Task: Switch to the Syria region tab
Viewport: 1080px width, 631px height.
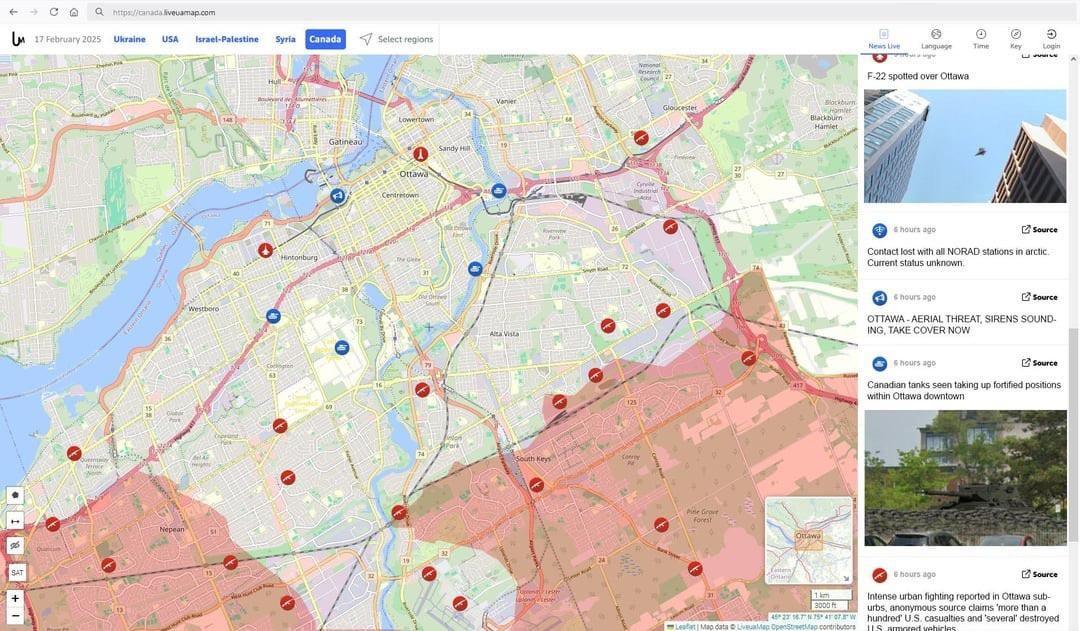Action: [x=285, y=39]
